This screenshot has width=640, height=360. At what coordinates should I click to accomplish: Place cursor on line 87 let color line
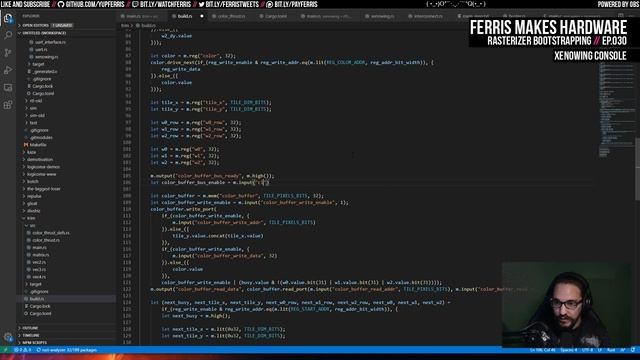193,56
